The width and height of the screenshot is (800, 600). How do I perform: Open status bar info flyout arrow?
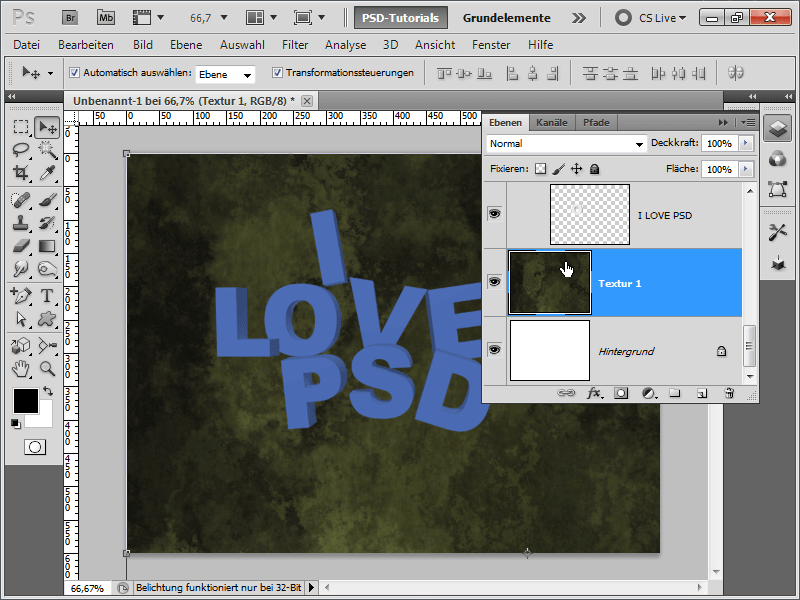click(x=311, y=588)
